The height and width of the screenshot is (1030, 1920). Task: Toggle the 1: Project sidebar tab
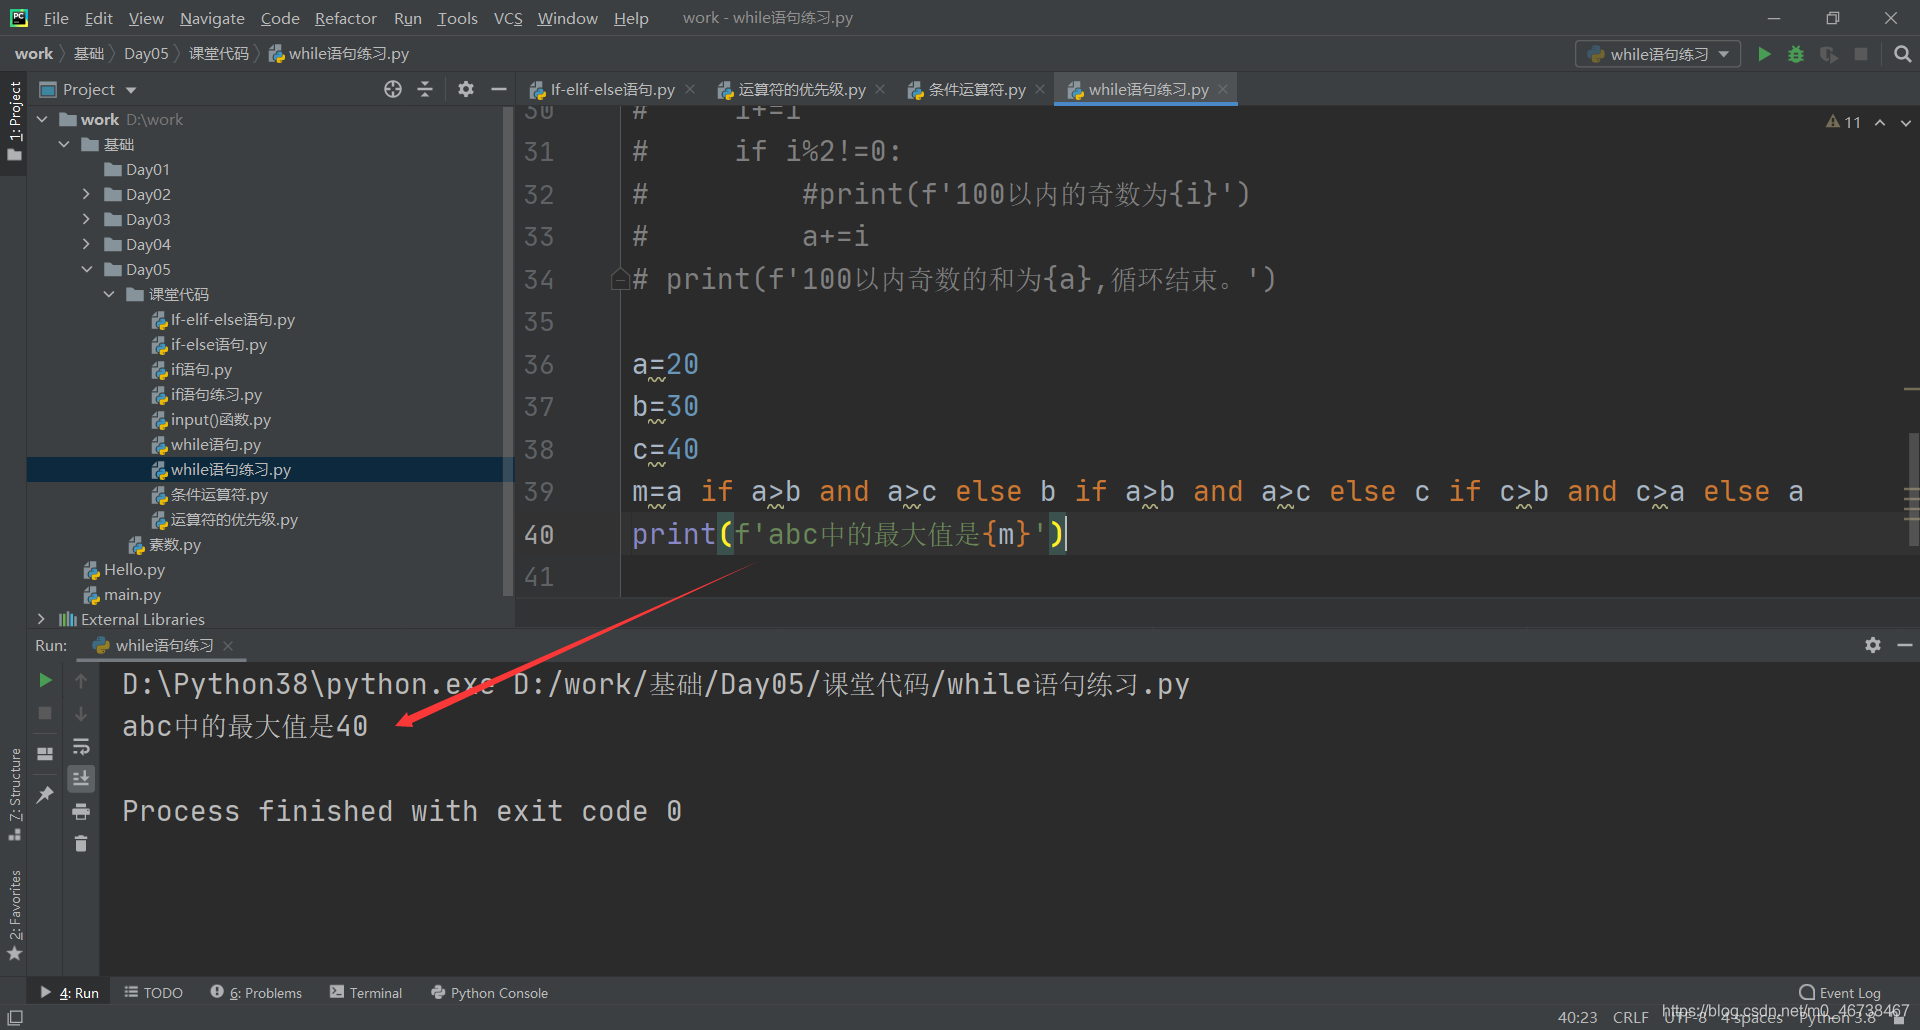(14, 120)
